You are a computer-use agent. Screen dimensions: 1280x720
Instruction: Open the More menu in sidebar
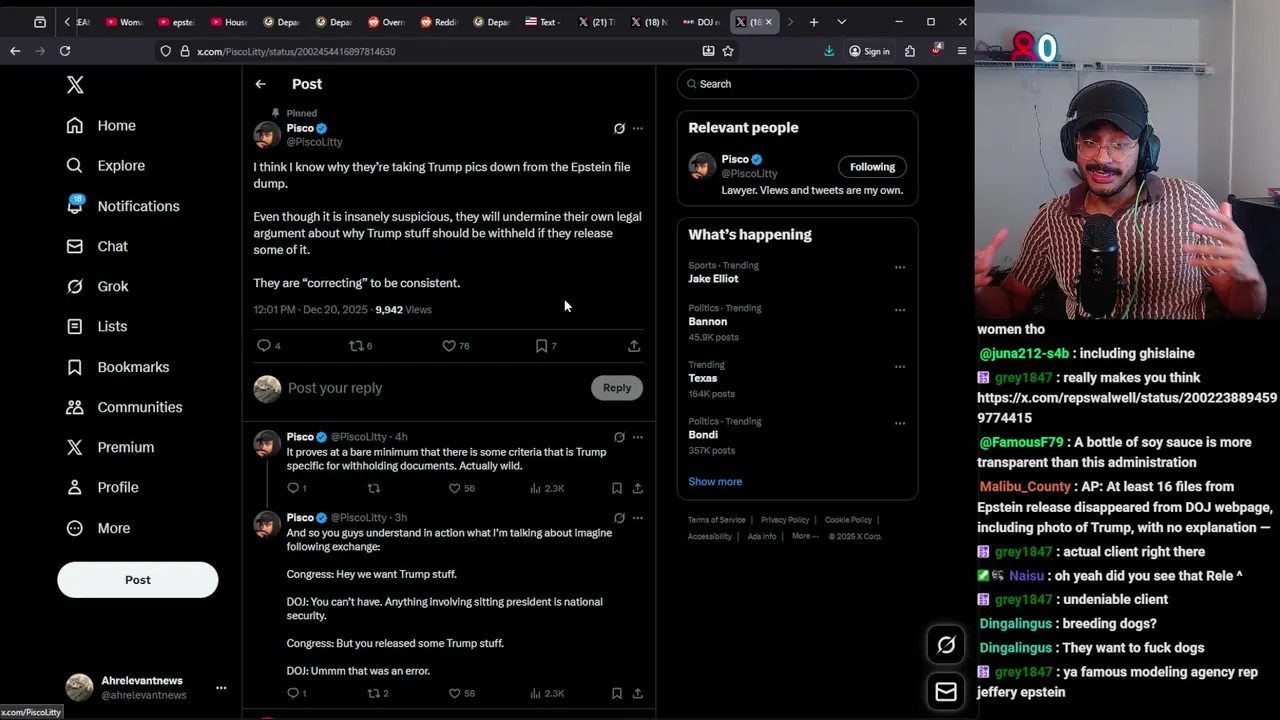(x=98, y=528)
